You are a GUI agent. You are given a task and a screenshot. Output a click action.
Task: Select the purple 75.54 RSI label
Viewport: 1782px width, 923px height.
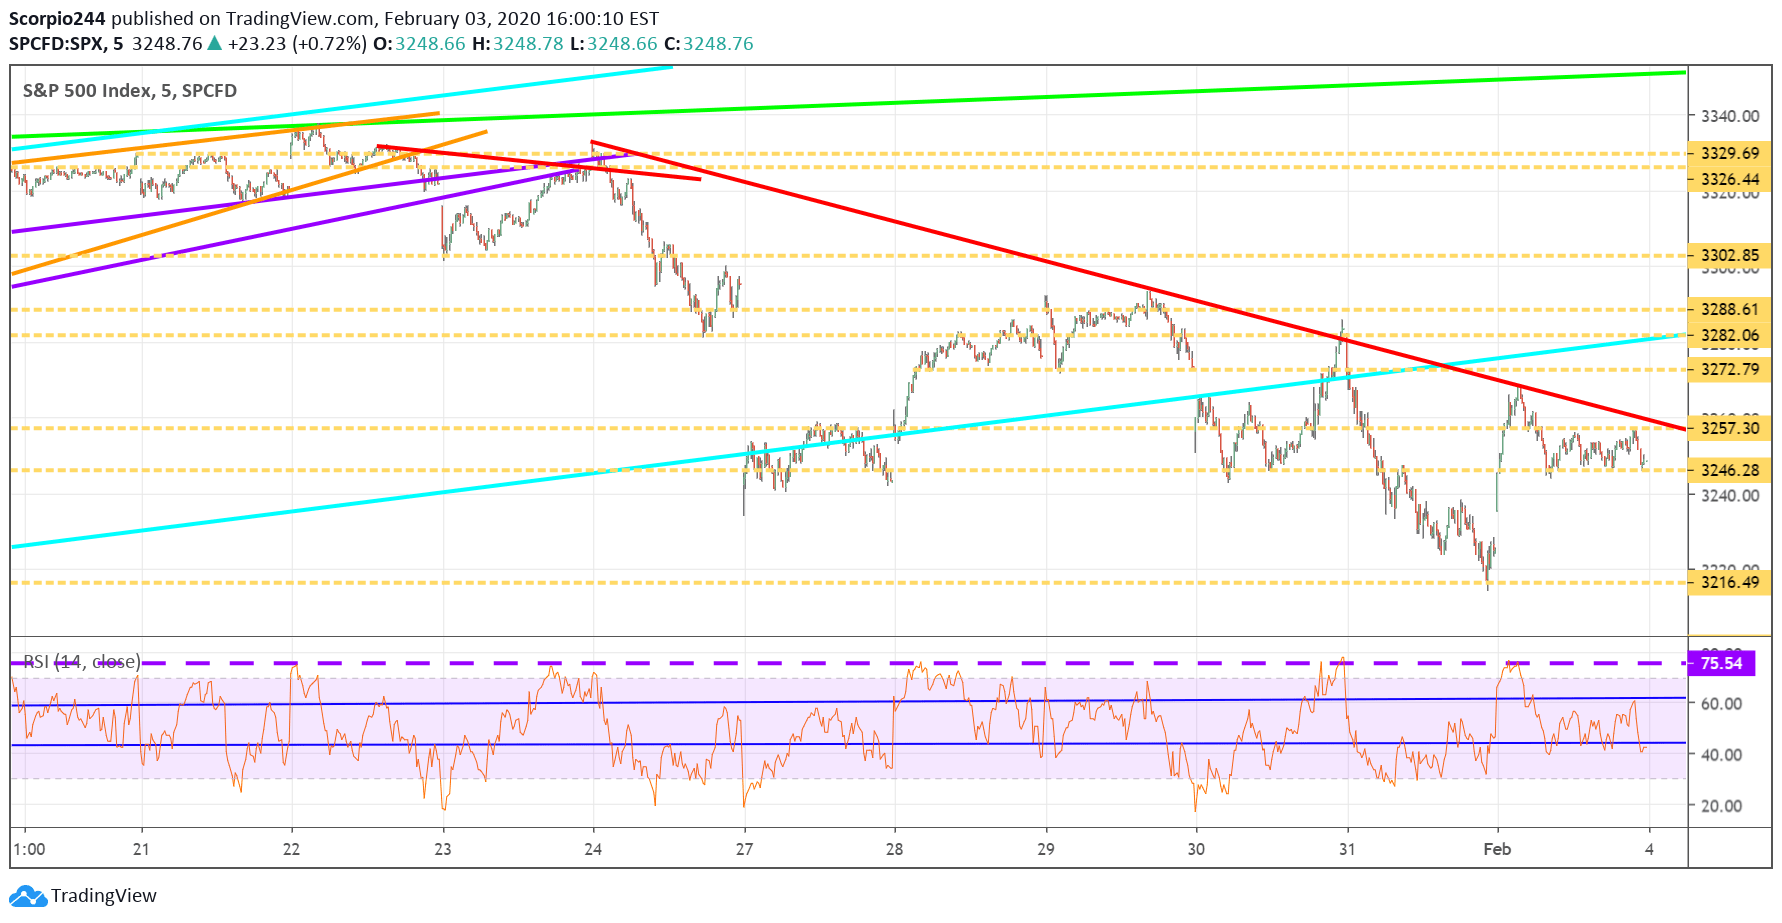[x=1721, y=663]
